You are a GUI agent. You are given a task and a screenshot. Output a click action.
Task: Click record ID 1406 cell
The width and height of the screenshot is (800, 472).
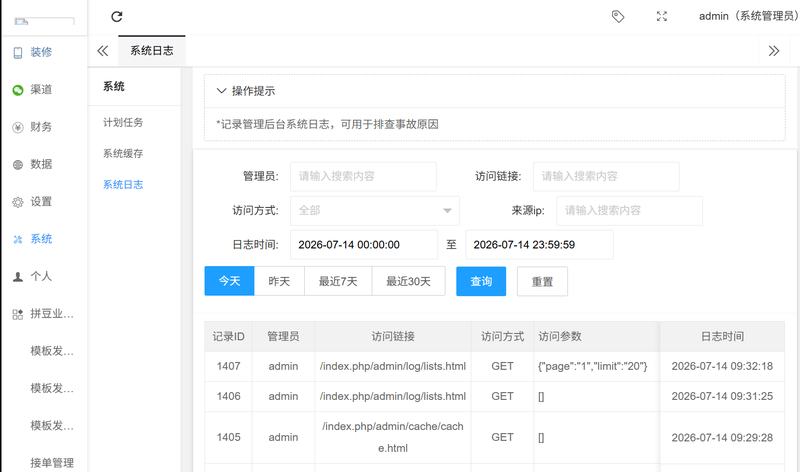coord(229,396)
